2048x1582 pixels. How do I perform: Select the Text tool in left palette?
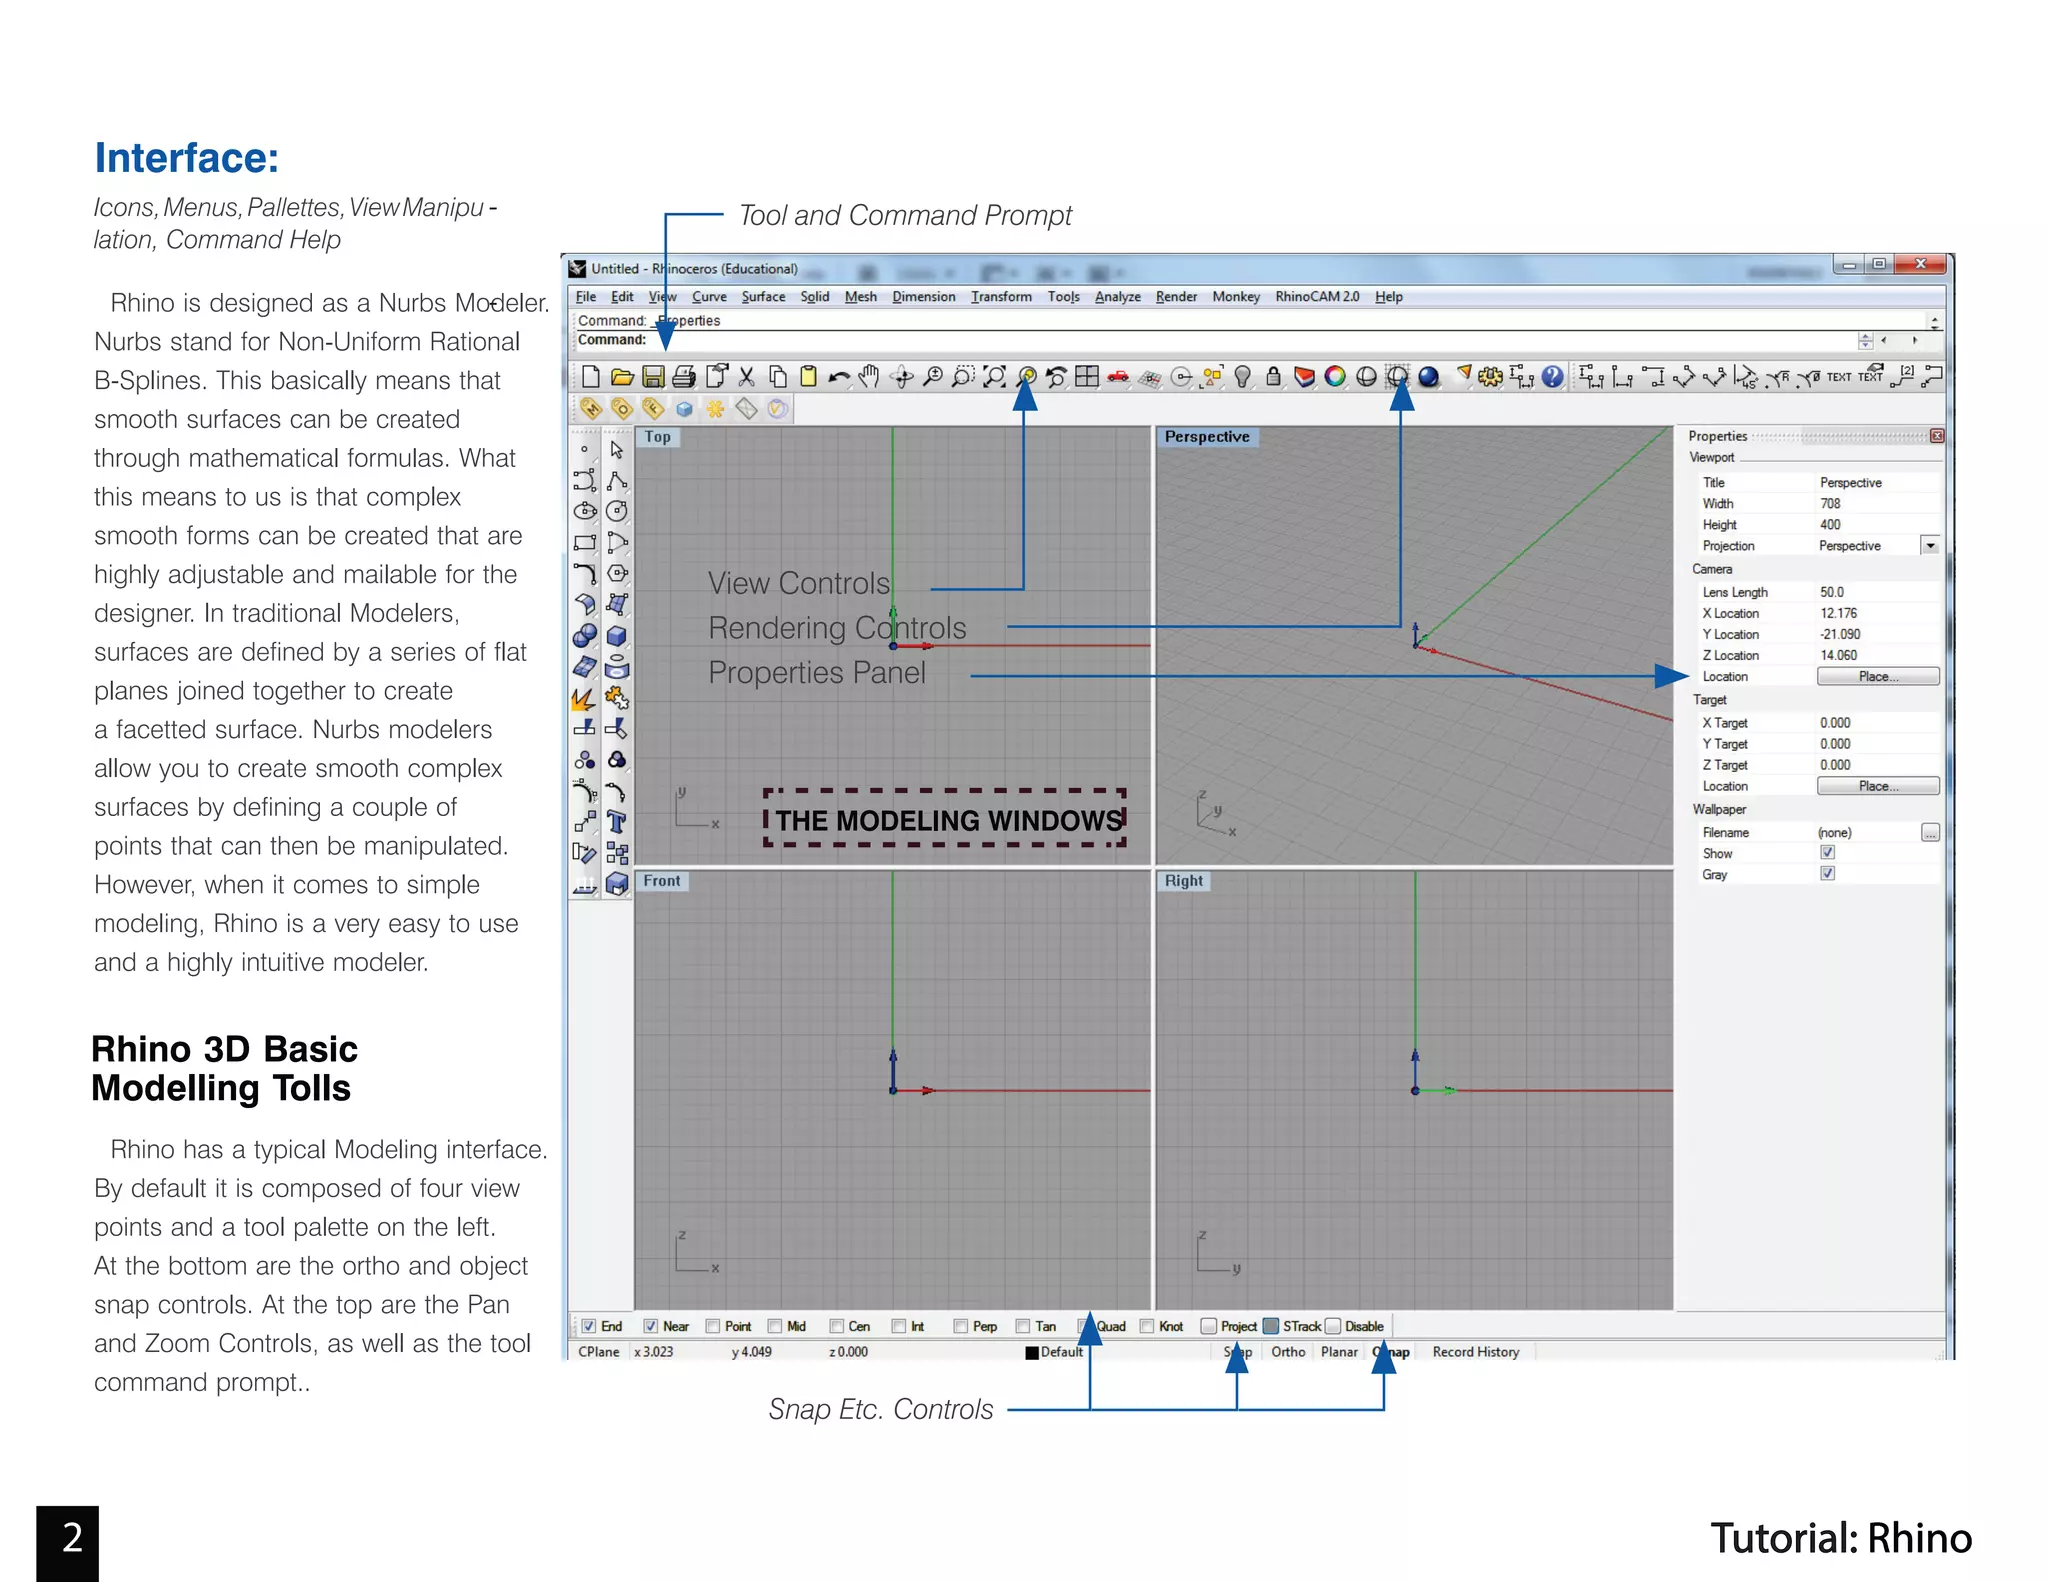tap(617, 822)
